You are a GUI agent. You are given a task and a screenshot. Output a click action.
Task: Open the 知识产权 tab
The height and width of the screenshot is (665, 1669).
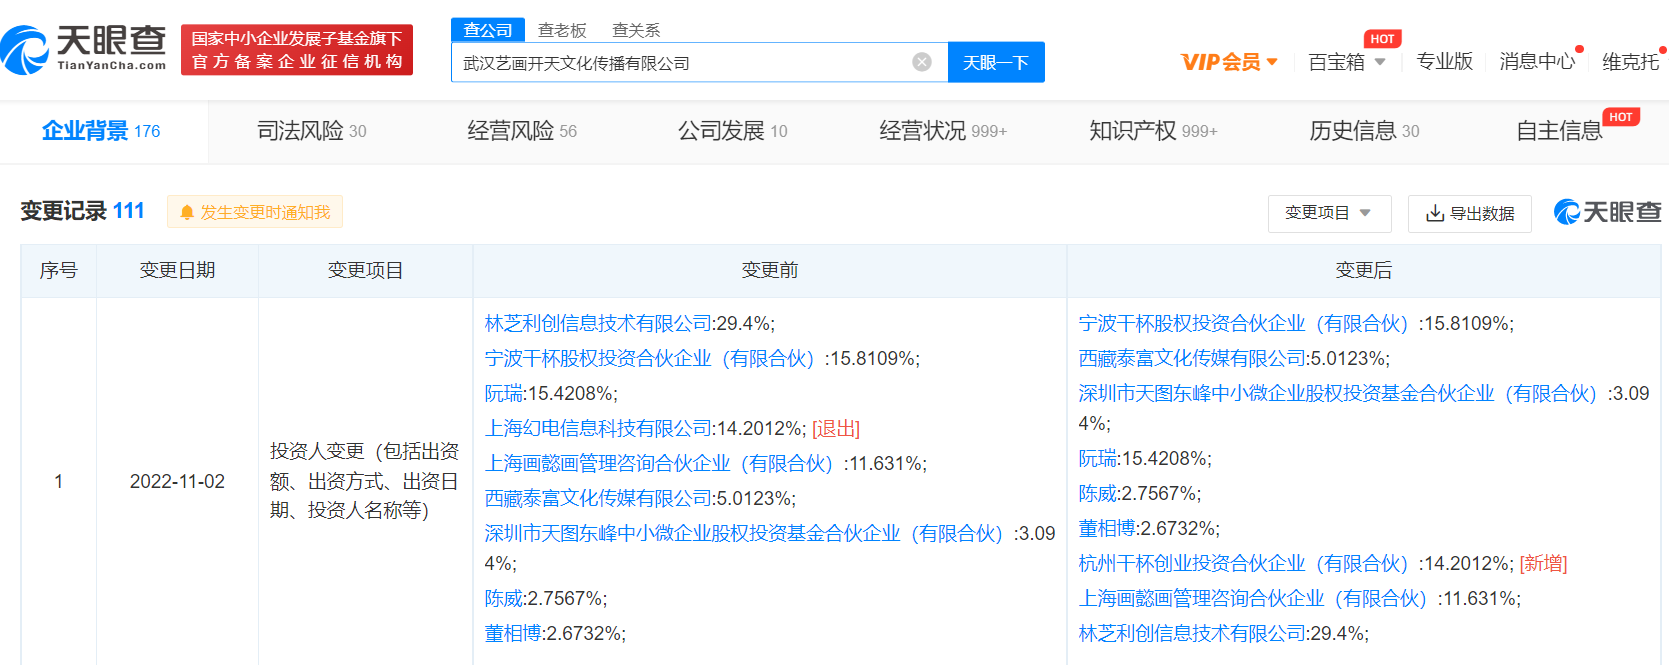(1153, 131)
